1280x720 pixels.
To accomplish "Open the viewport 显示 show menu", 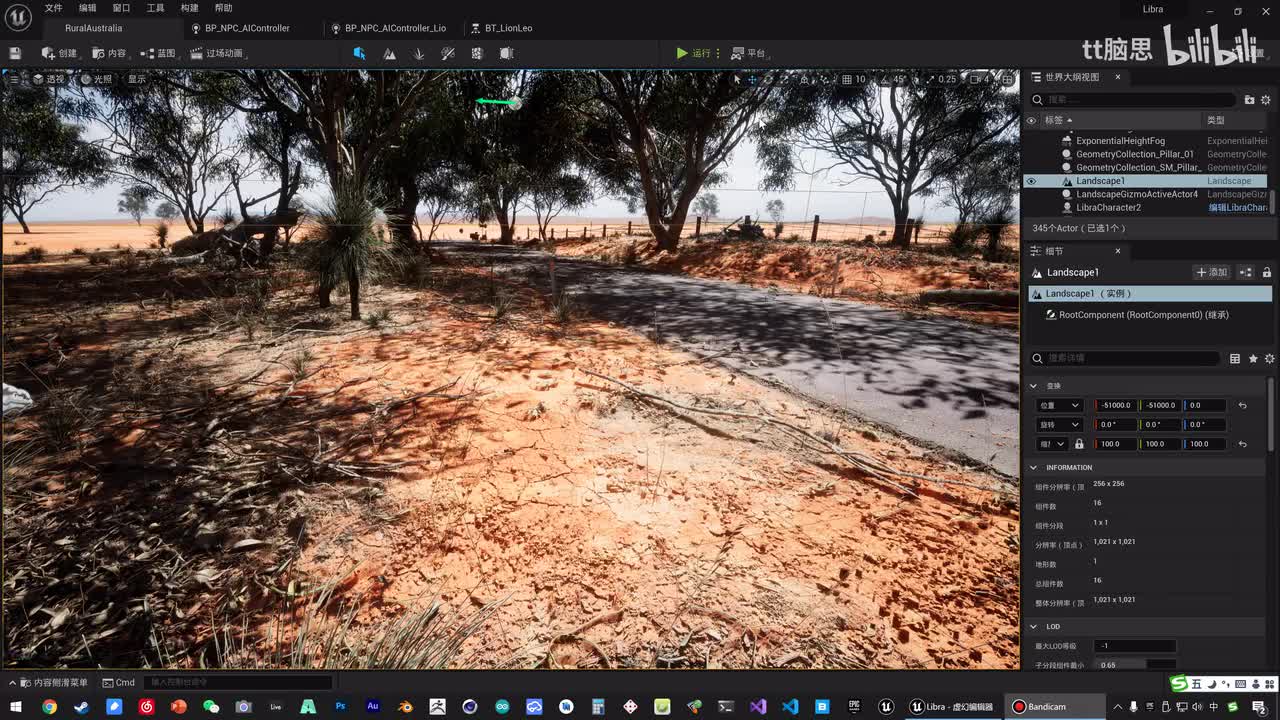I will click(x=136, y=79).
